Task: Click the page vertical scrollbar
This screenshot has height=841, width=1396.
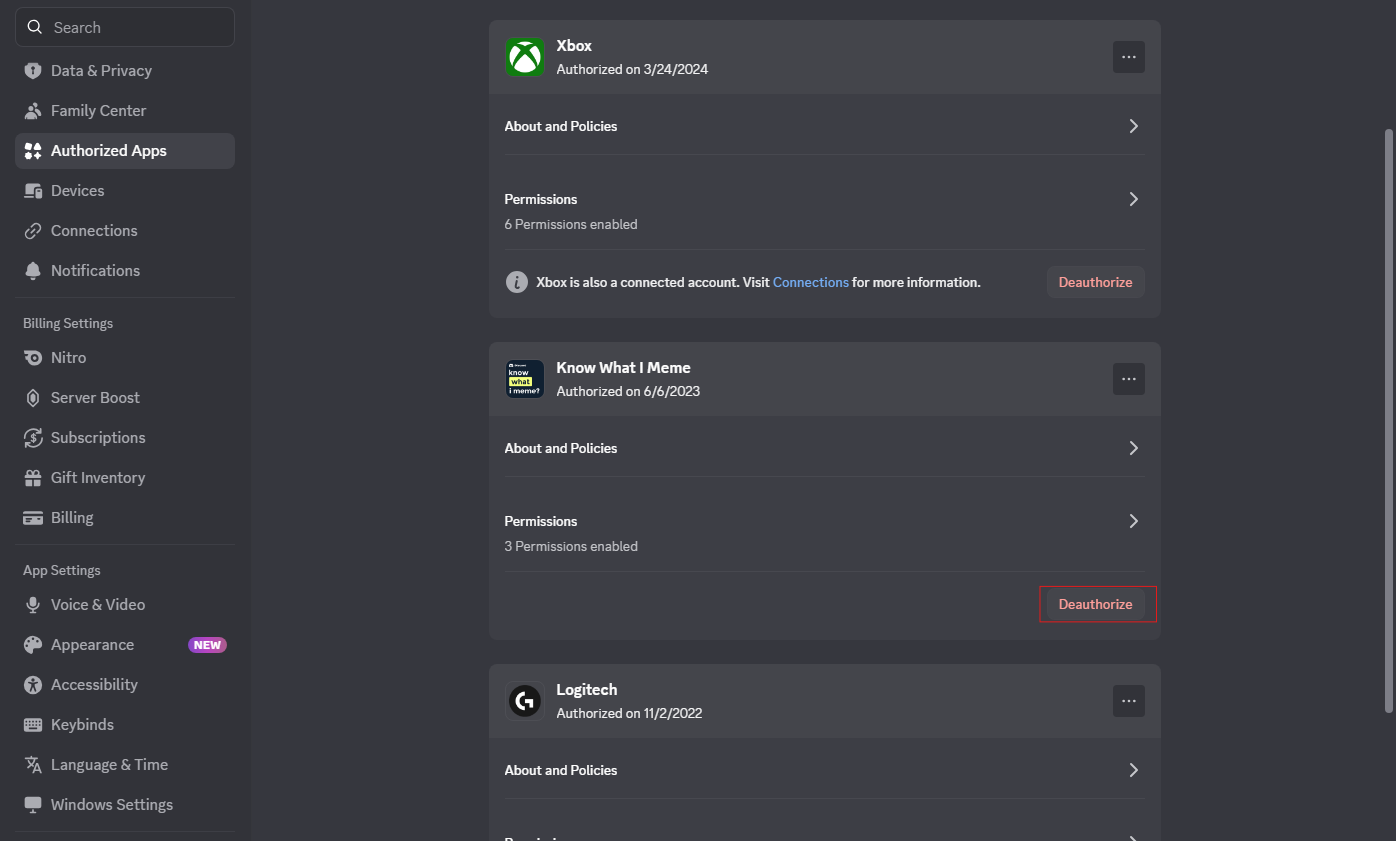Action: [1388, 420]
